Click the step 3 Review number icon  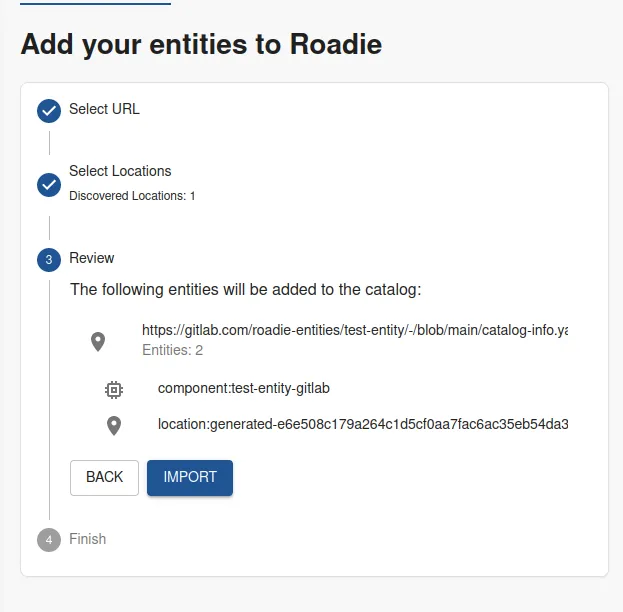point(49,260)
